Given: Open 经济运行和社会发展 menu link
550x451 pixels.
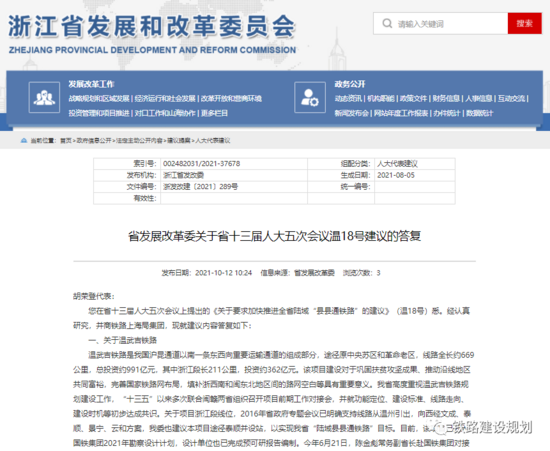Looking at the screenshot, I should point(165,99).
